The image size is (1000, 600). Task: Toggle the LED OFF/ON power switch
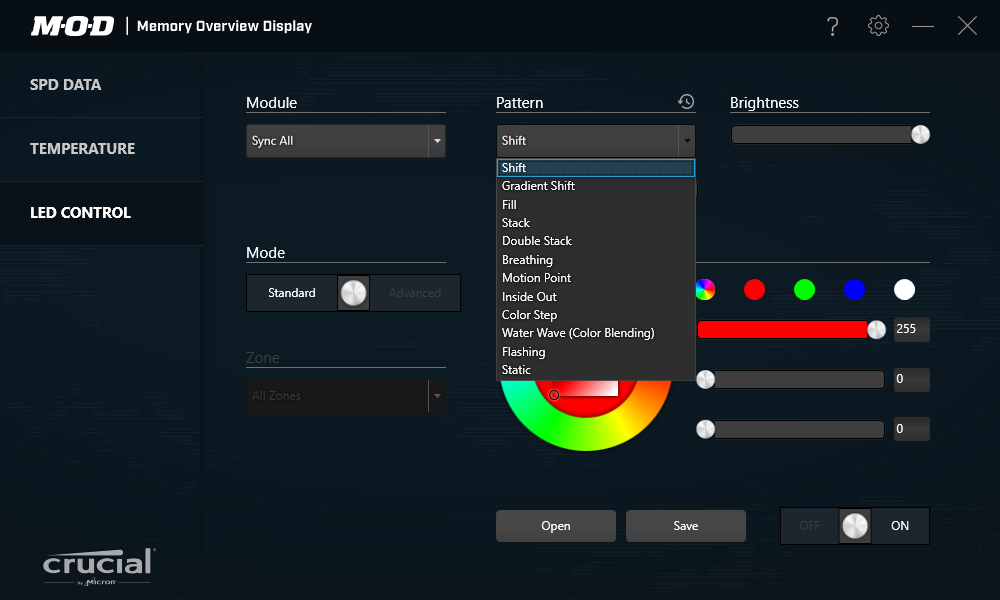(855, 526)
